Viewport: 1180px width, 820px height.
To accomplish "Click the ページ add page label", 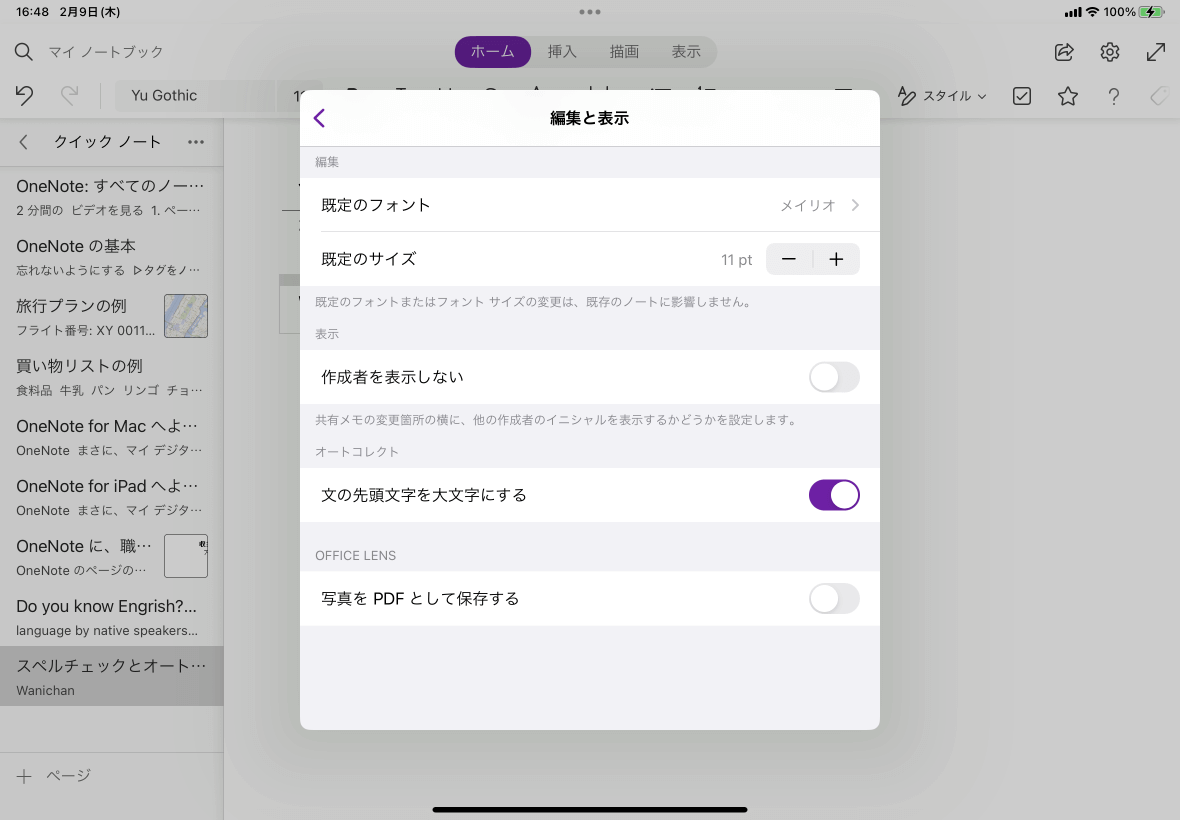I will tap(68, 776).
